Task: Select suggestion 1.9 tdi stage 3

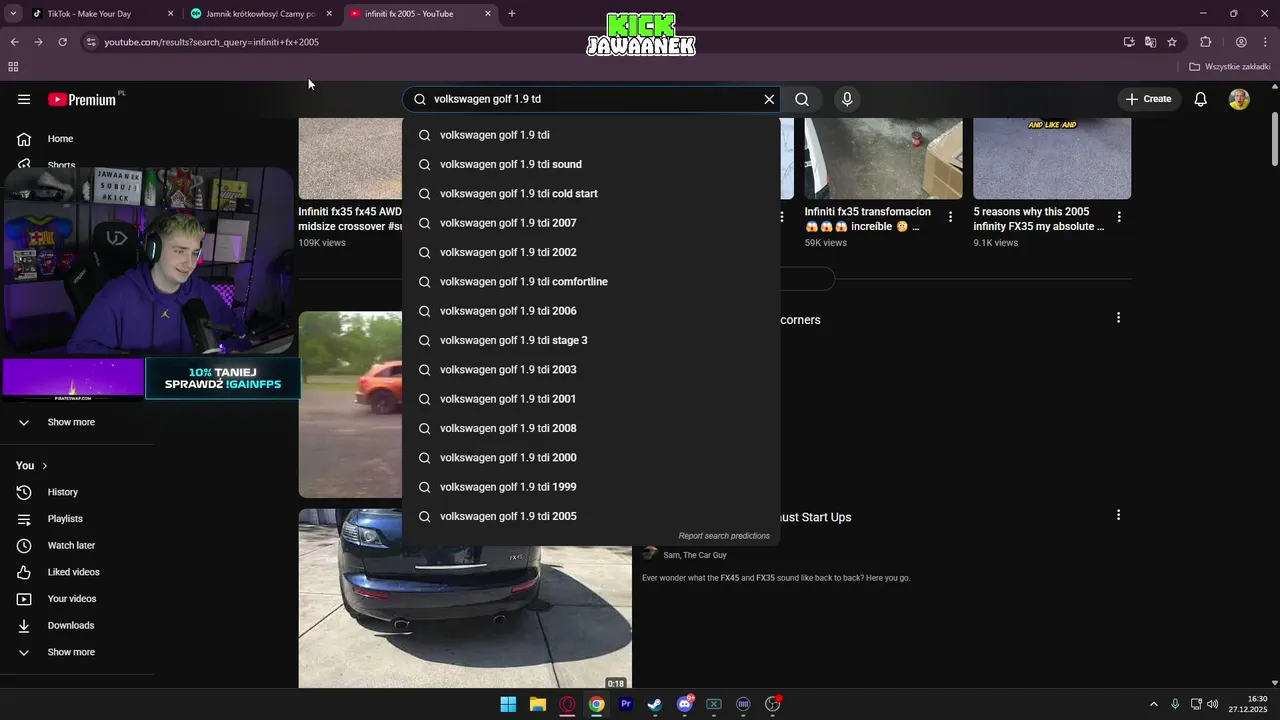Action: tap(591, 340)
